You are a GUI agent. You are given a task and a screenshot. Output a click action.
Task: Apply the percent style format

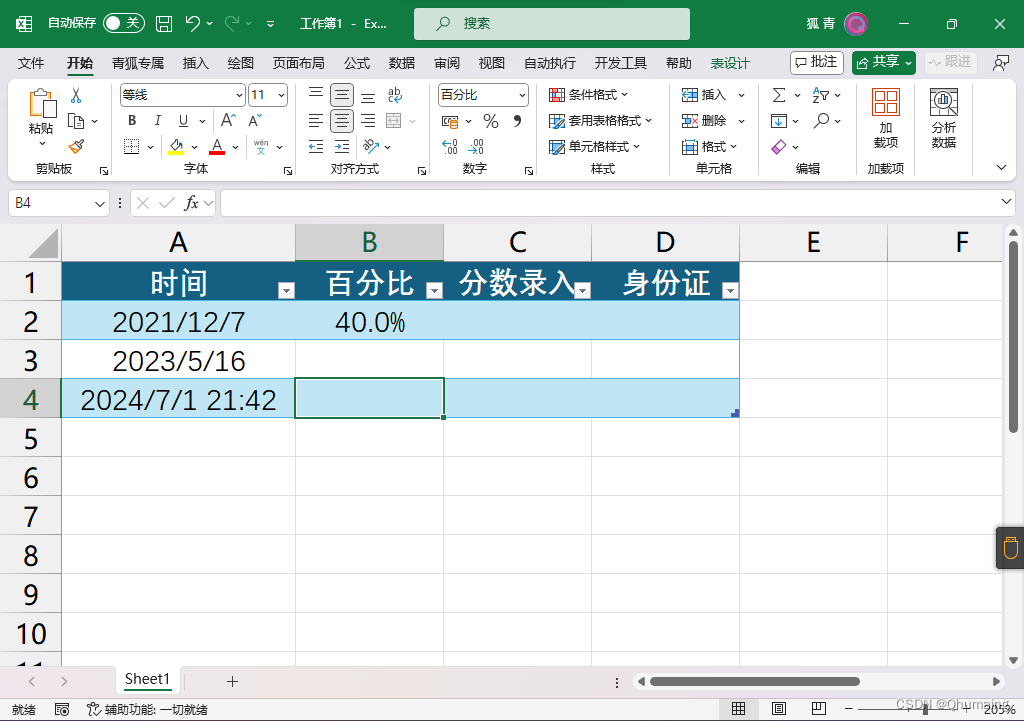(x=489, y=120)
